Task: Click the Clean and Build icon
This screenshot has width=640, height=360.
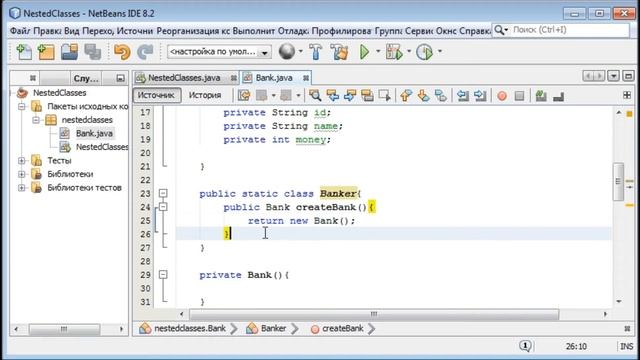Action: (339, 52)
